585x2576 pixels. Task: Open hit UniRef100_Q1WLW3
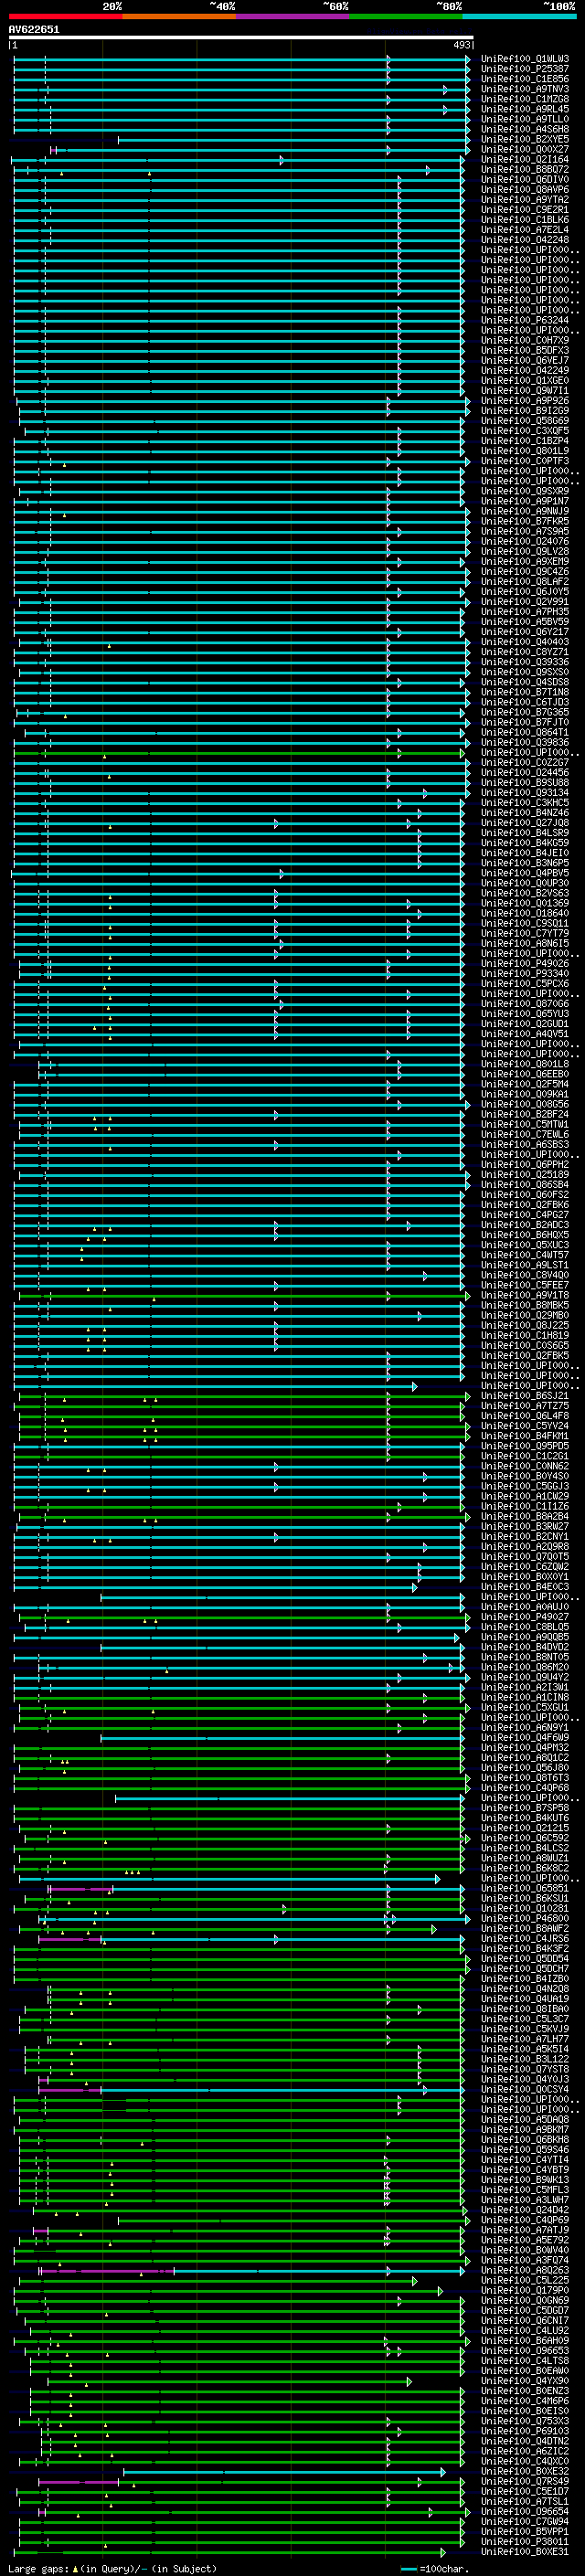[525, 59]
